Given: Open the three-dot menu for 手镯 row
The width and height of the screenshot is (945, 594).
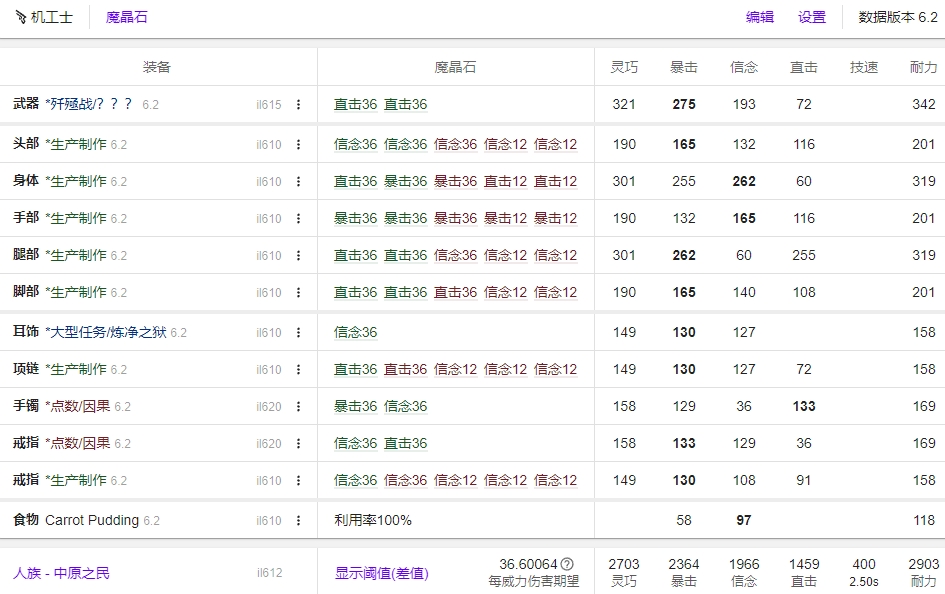Looking at the screenshot, I should (298, 407).
